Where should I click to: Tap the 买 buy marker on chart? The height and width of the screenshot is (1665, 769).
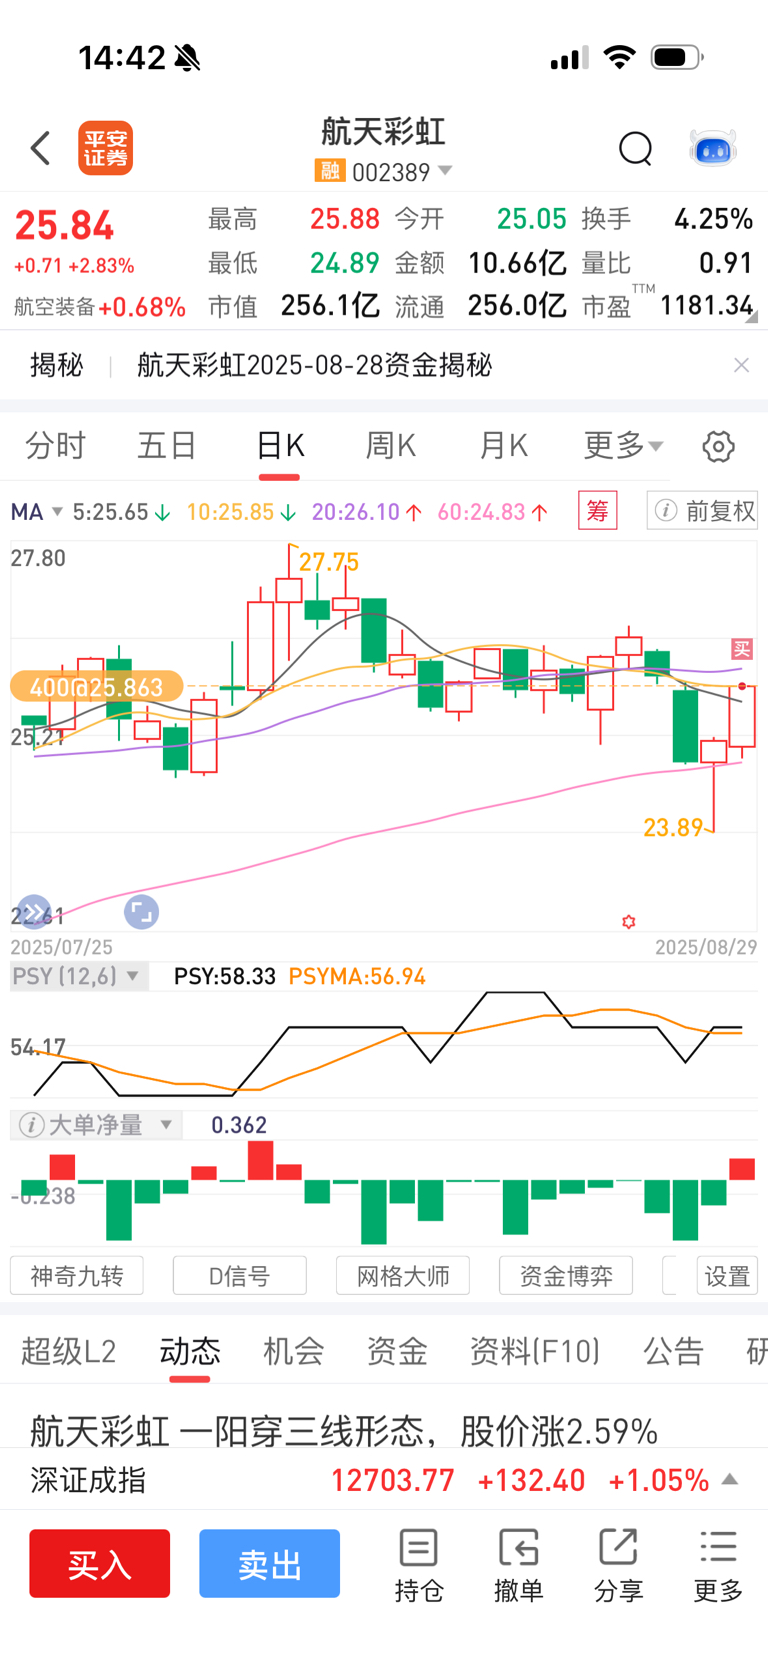(x=741, y=649)
